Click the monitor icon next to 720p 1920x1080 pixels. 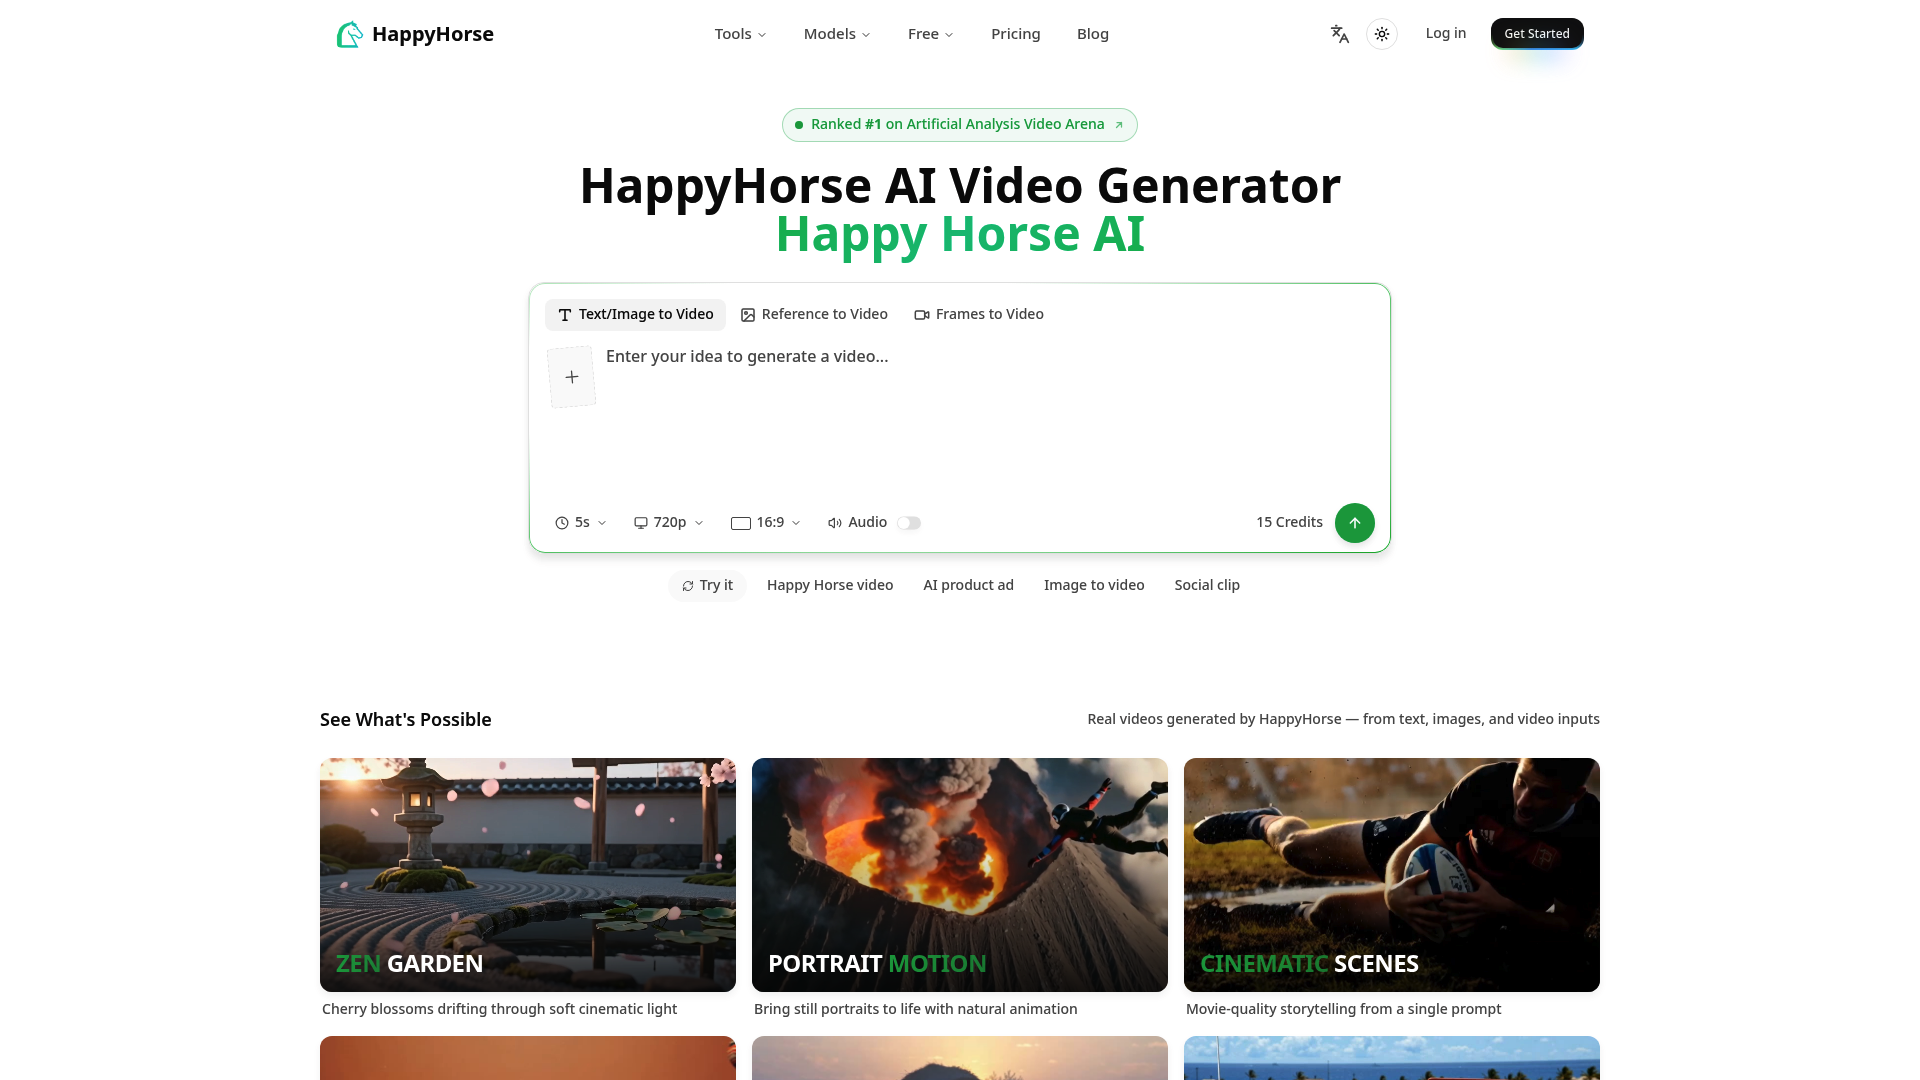tap(641, 522)
